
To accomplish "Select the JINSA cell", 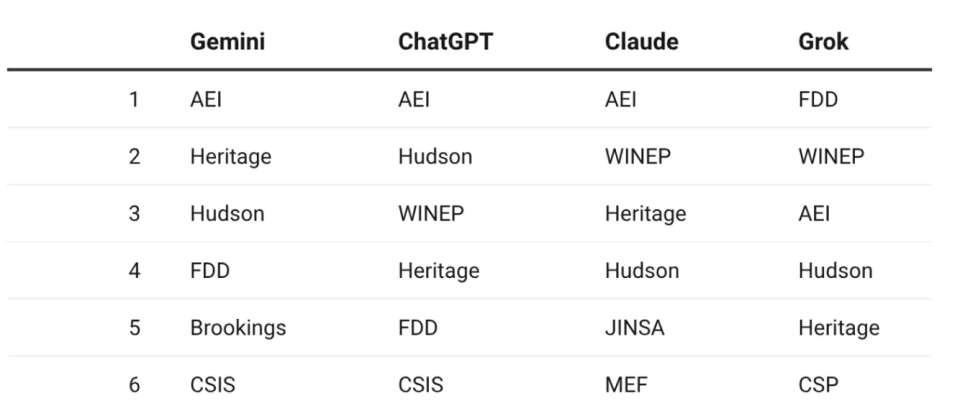I will 628,327.
